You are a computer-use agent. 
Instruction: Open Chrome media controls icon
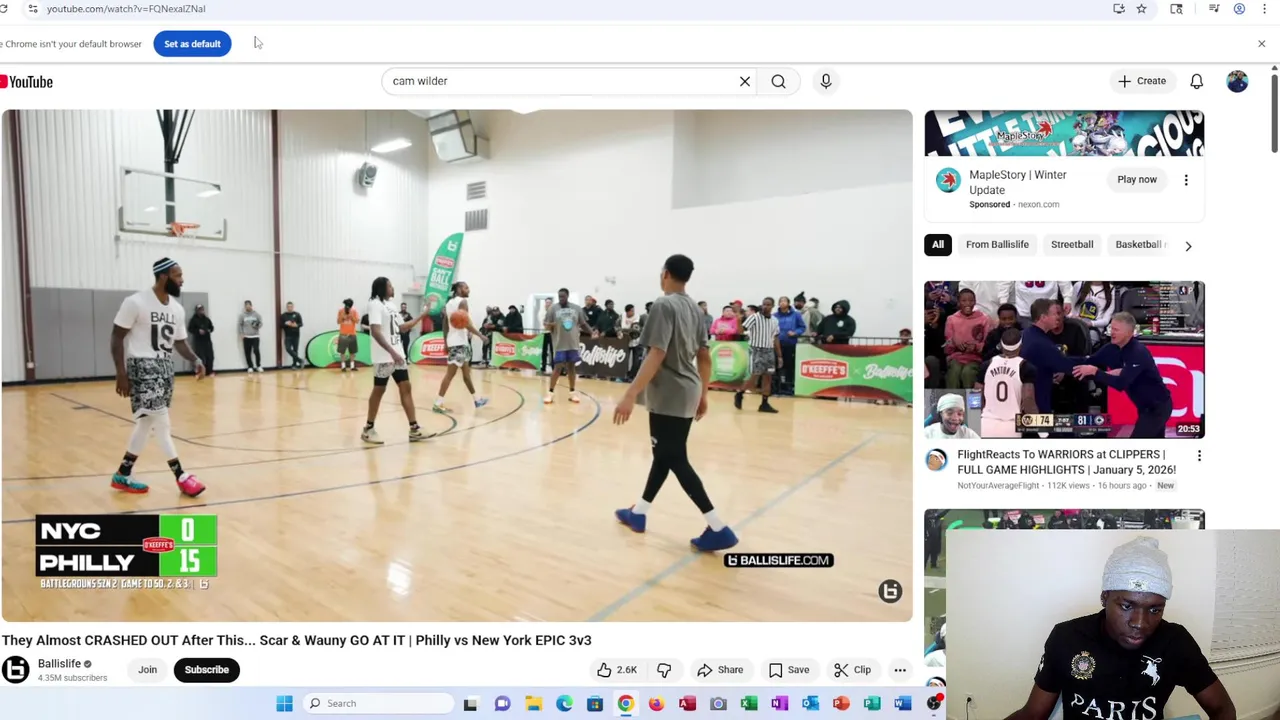click(x=1214, y=9)
